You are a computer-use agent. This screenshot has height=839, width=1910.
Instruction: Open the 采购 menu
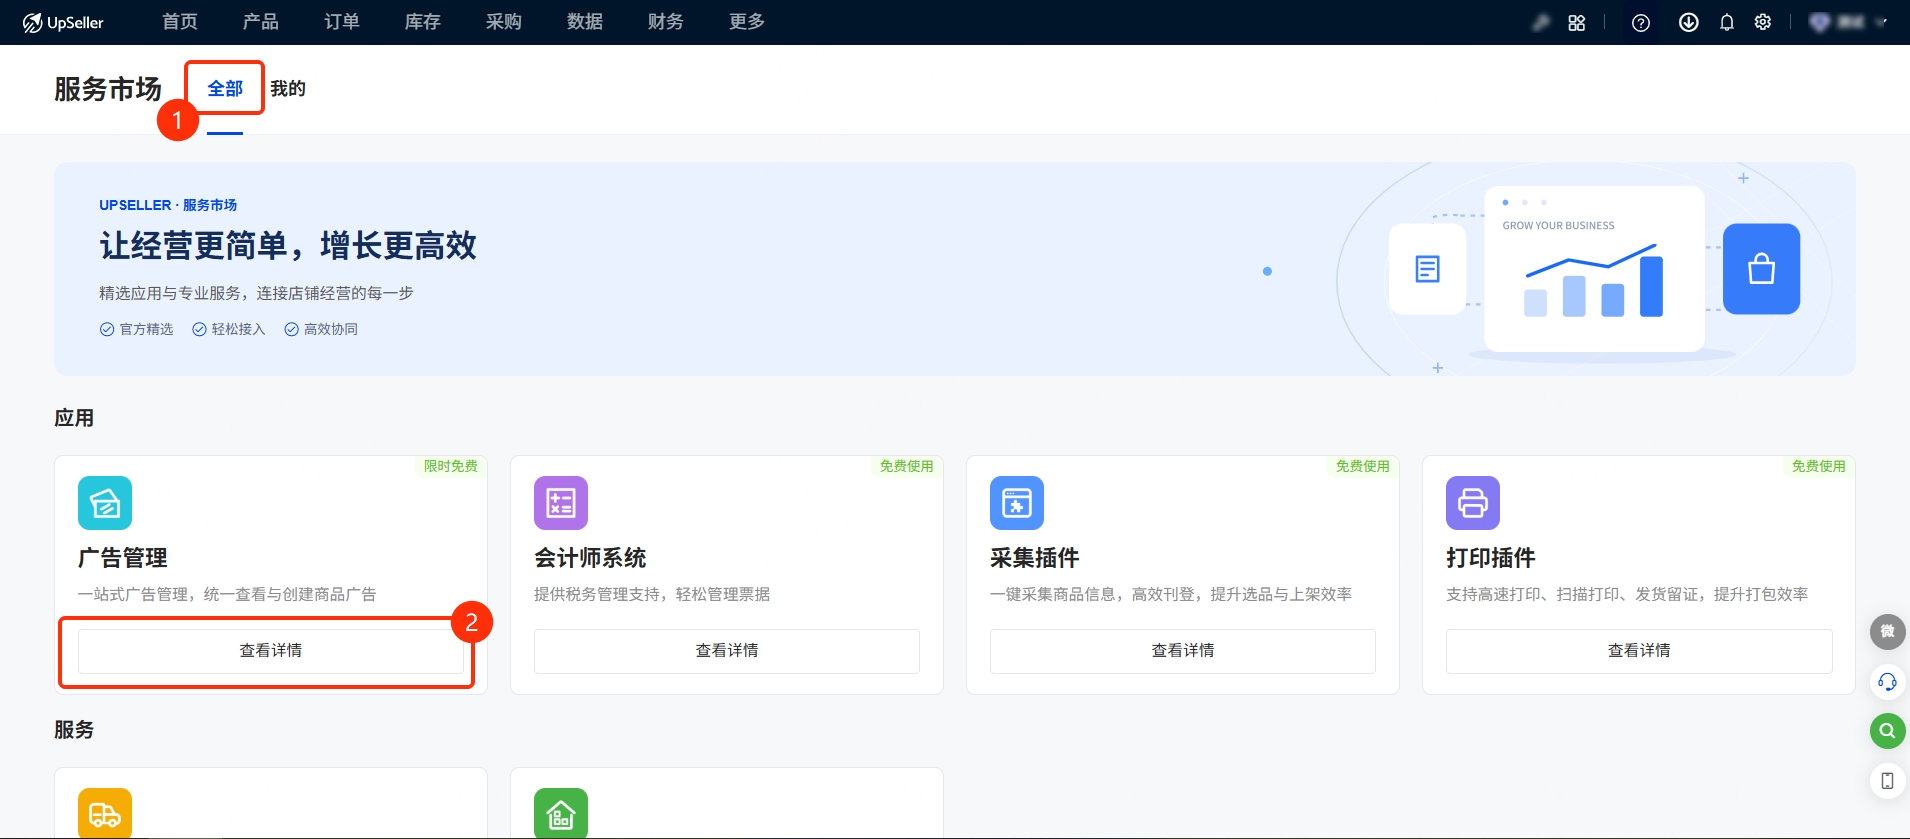tap(504, 22)
